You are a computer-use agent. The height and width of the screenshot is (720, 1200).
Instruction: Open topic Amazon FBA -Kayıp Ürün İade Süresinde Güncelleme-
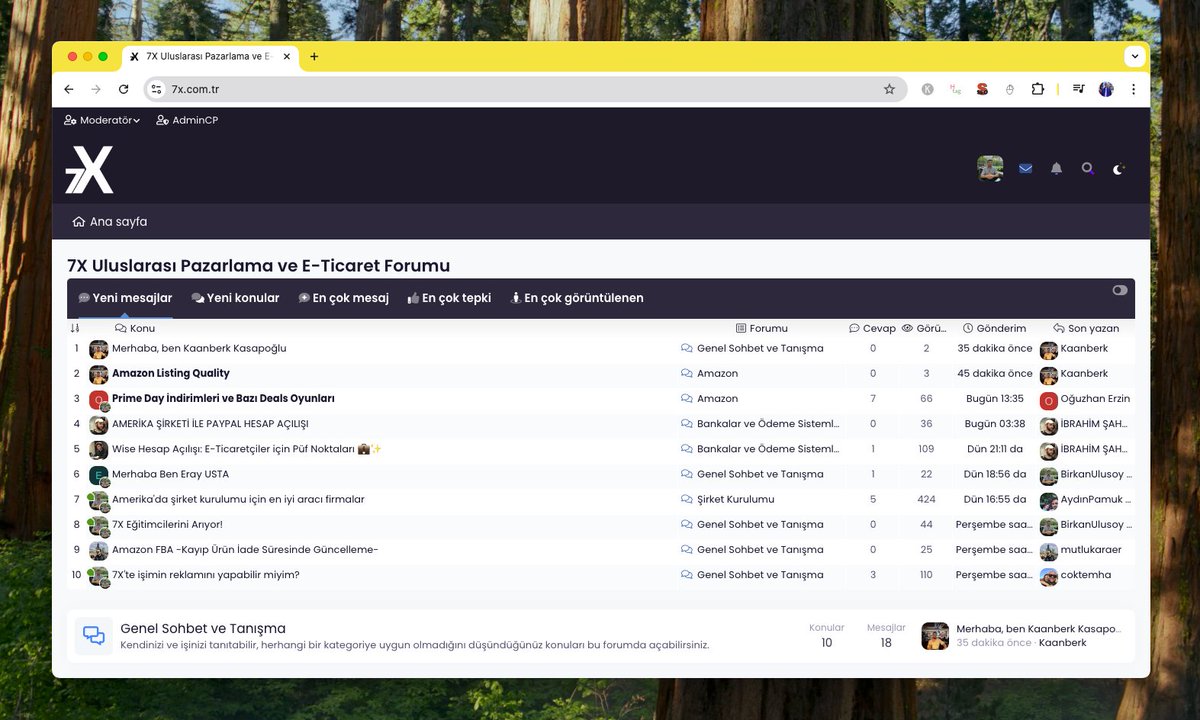click(245, 549)
